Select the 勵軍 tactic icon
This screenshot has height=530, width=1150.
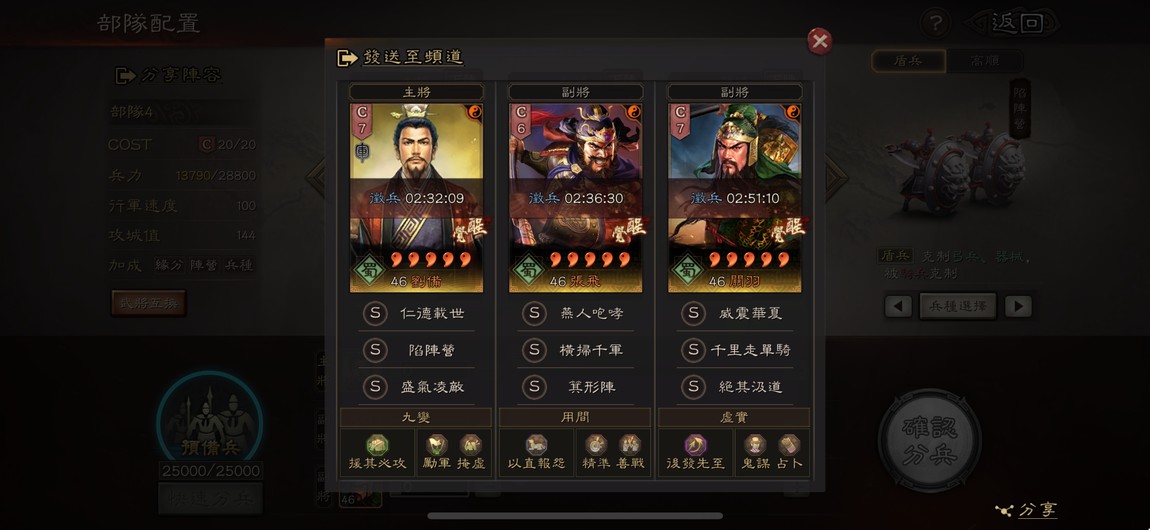436,444
